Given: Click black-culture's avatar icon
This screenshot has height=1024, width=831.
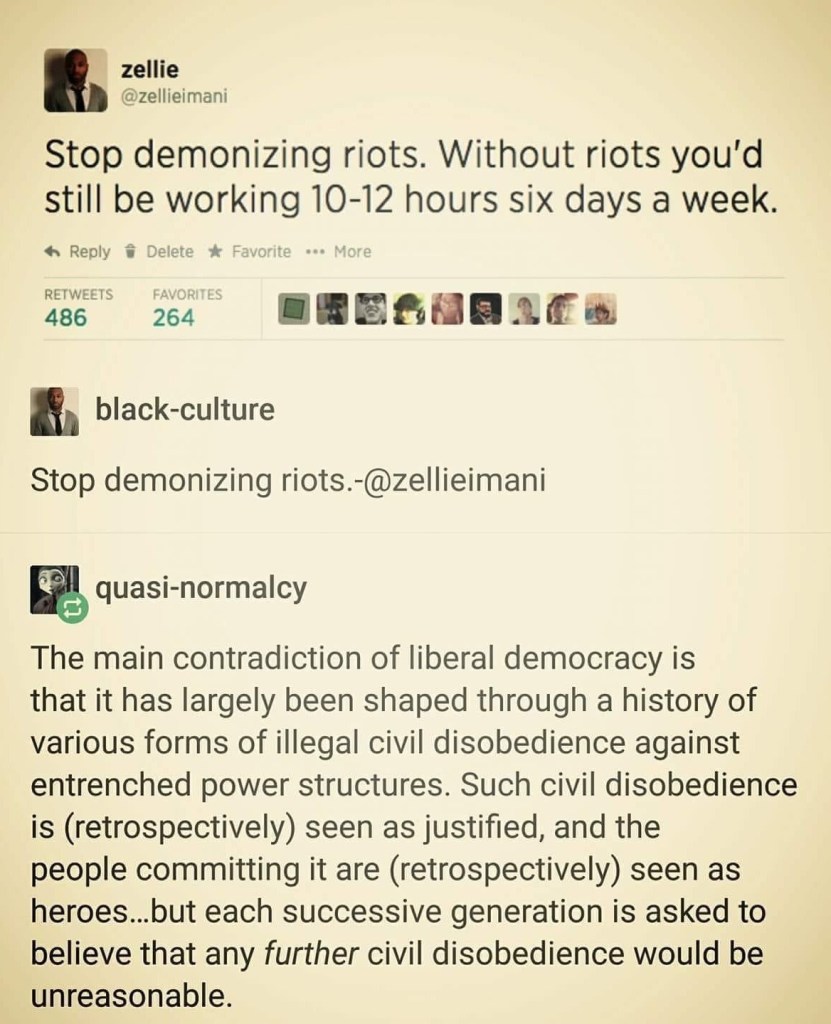Looking at the screenshot, I should (x=56, y=412).
